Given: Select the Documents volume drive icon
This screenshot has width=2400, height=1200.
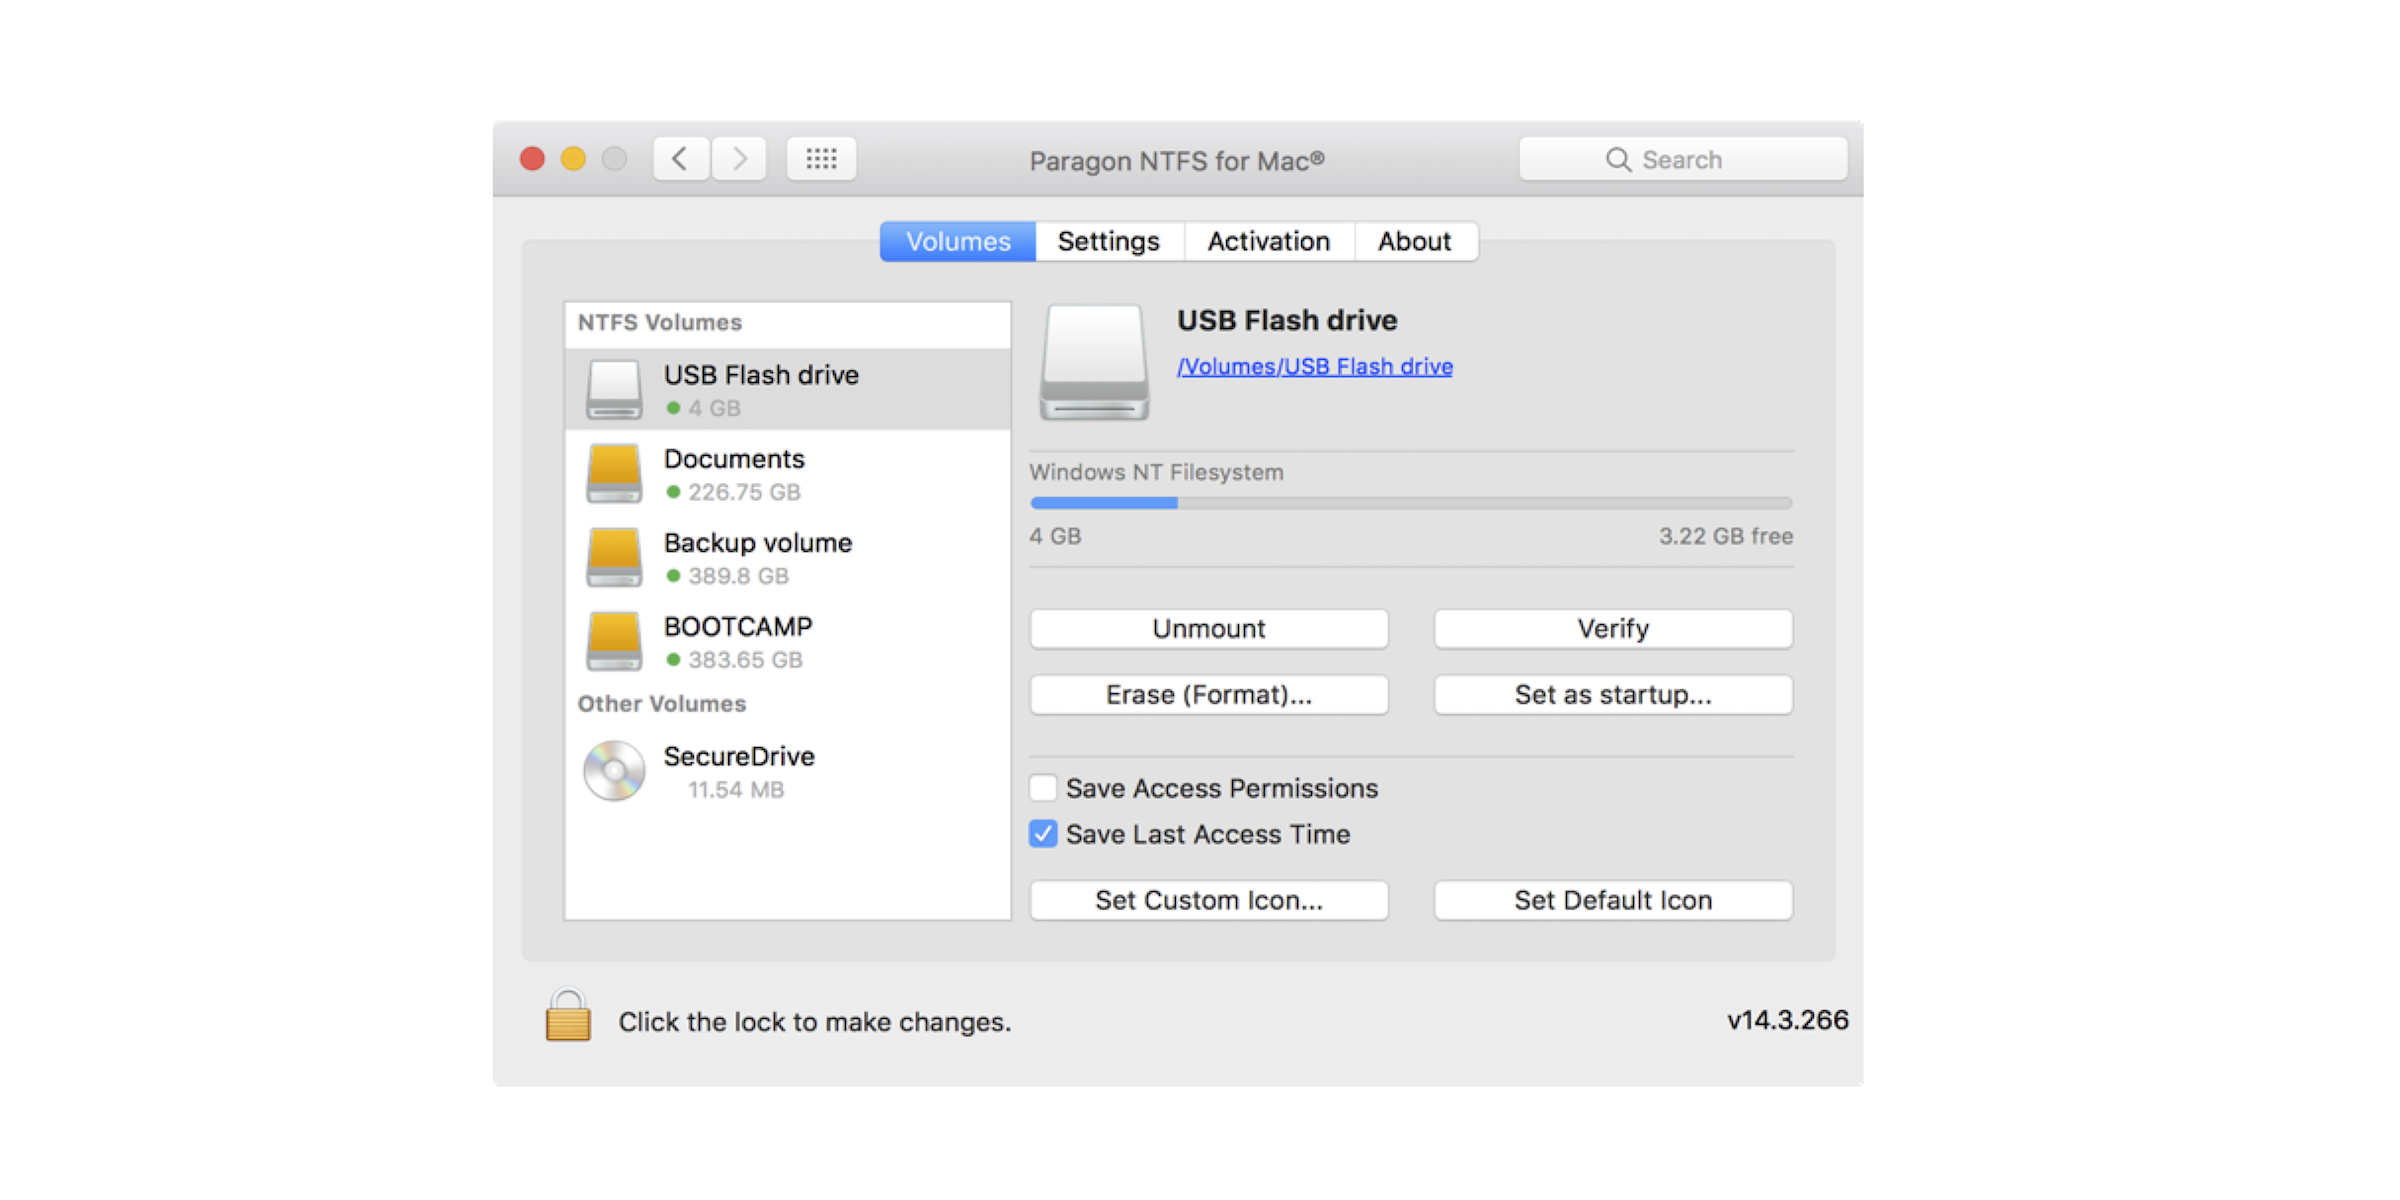Looking at the screenshot, I should click(x=614, y=473).
